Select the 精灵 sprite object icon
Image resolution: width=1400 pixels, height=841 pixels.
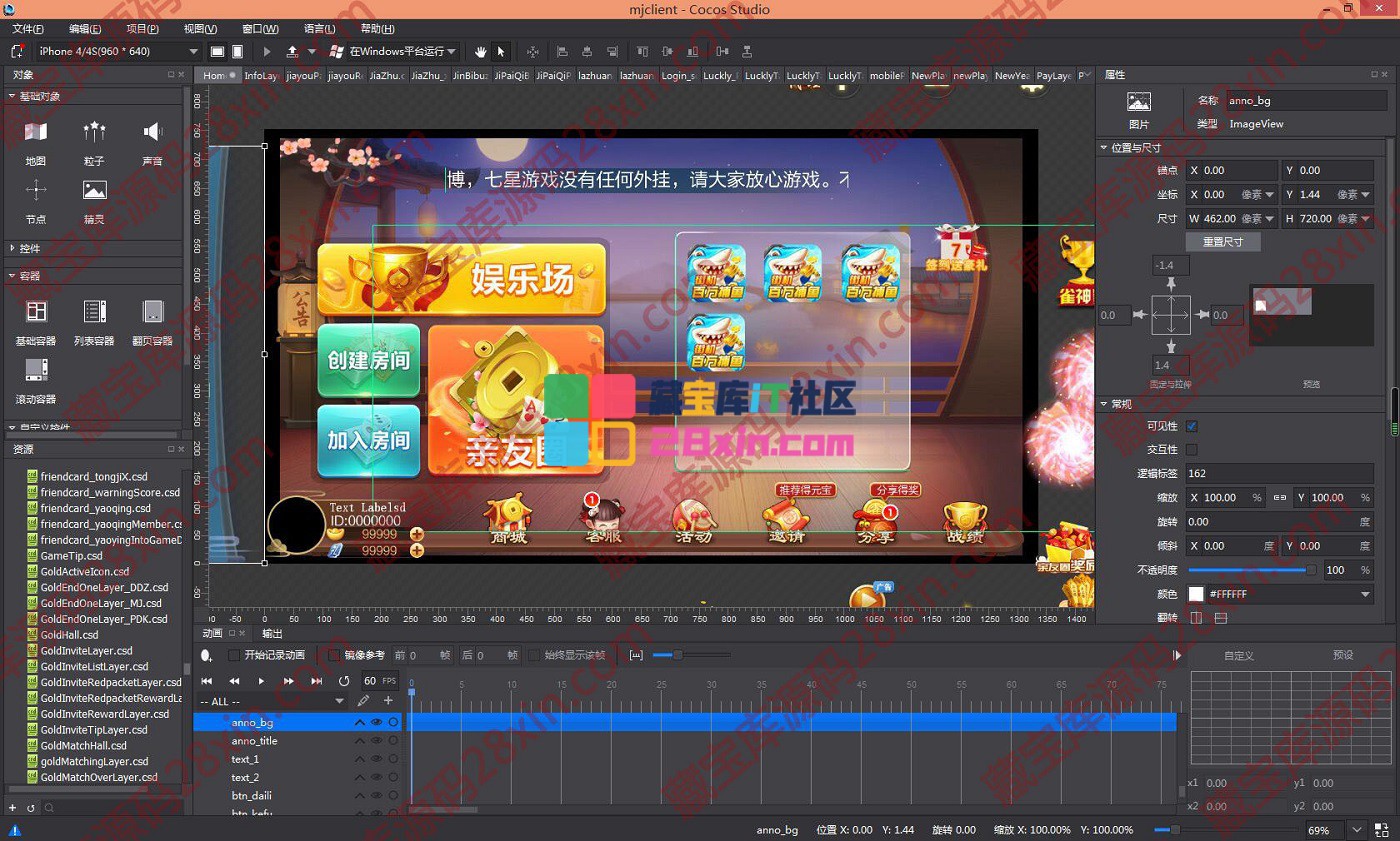(95, 190)
